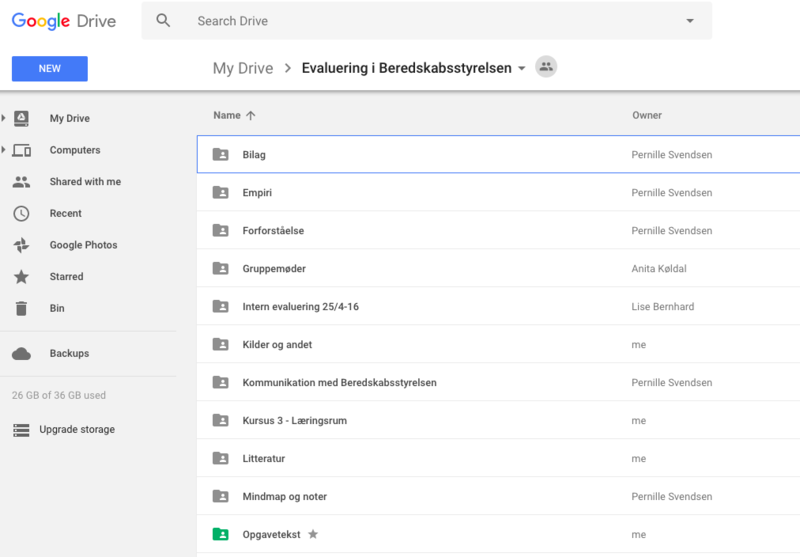This screenshot has height=557, width=800.
Task: Click the Upgrade storage link
Action: coord(77,430)
